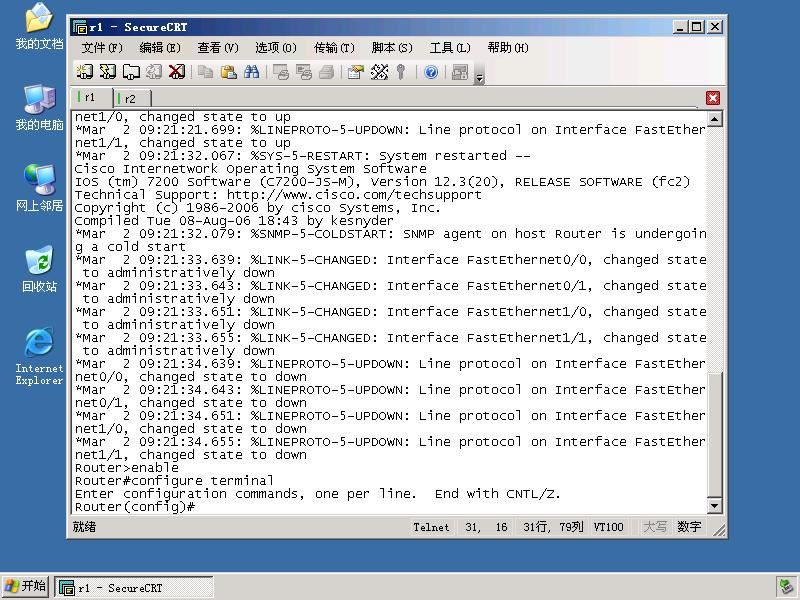Maximize the SecureCRT window
Image resolution: width=800 pixels, height=600 pixels.
pos(697,27)
